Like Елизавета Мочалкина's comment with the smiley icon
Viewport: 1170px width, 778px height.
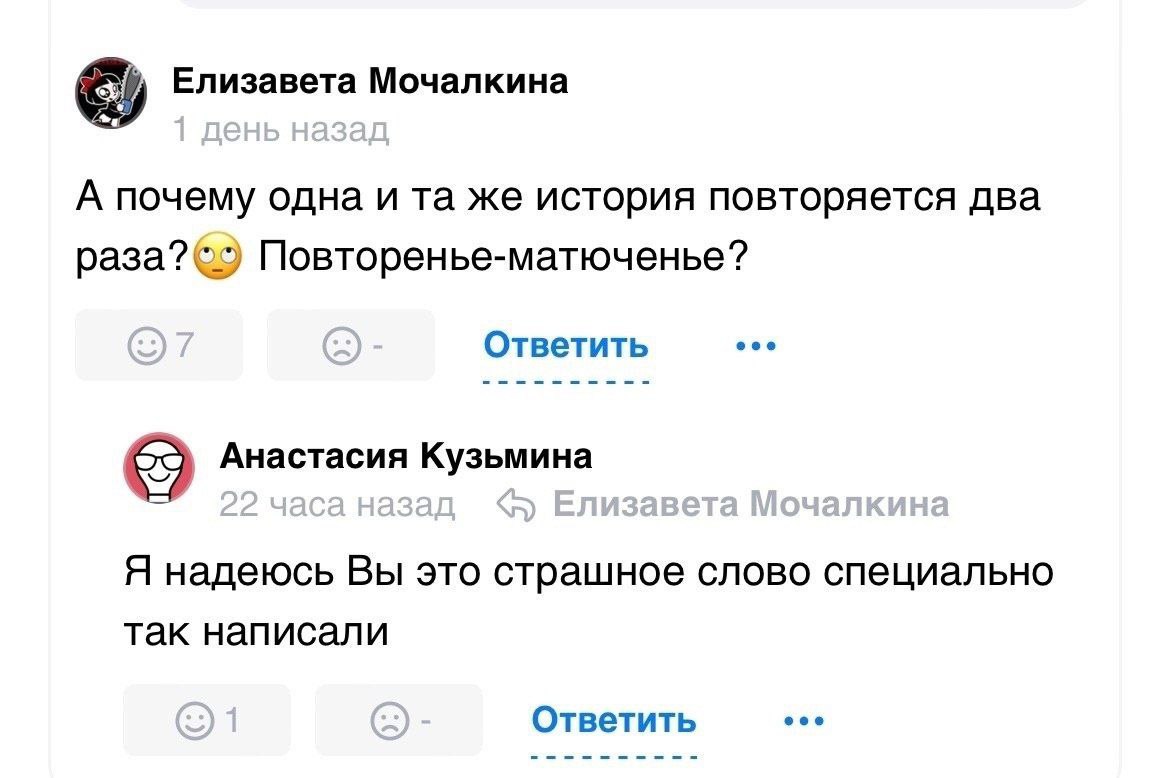click(x=159, y=345)
